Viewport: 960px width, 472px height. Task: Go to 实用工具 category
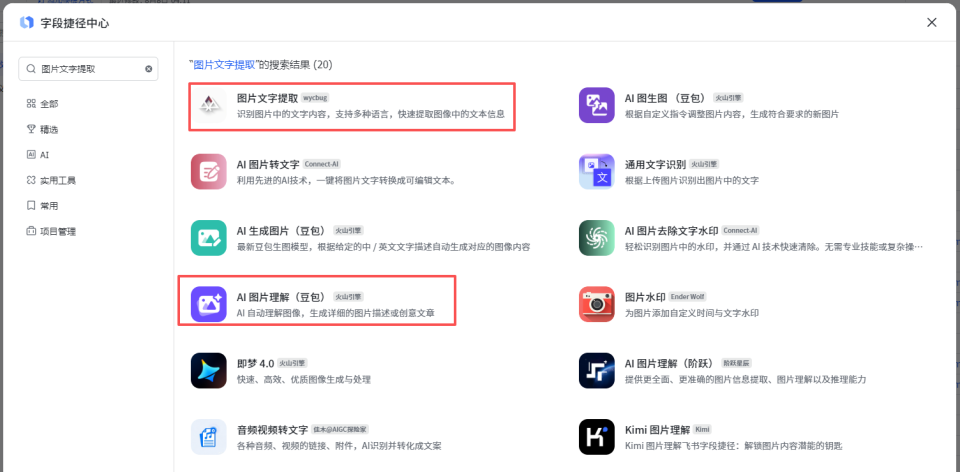pyautogui.click(x=57, y=181)
